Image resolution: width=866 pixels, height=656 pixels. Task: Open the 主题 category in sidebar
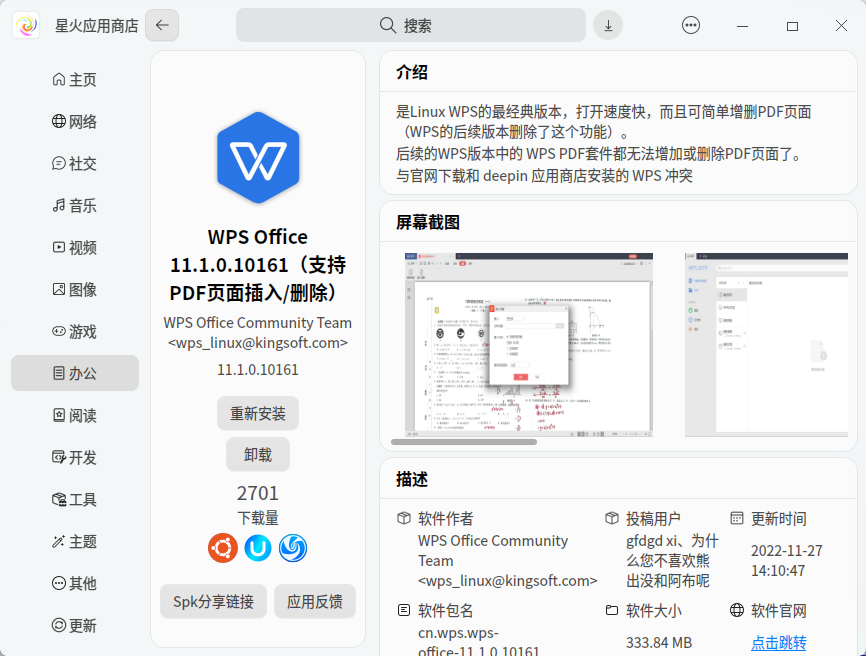tap(74, 541)
